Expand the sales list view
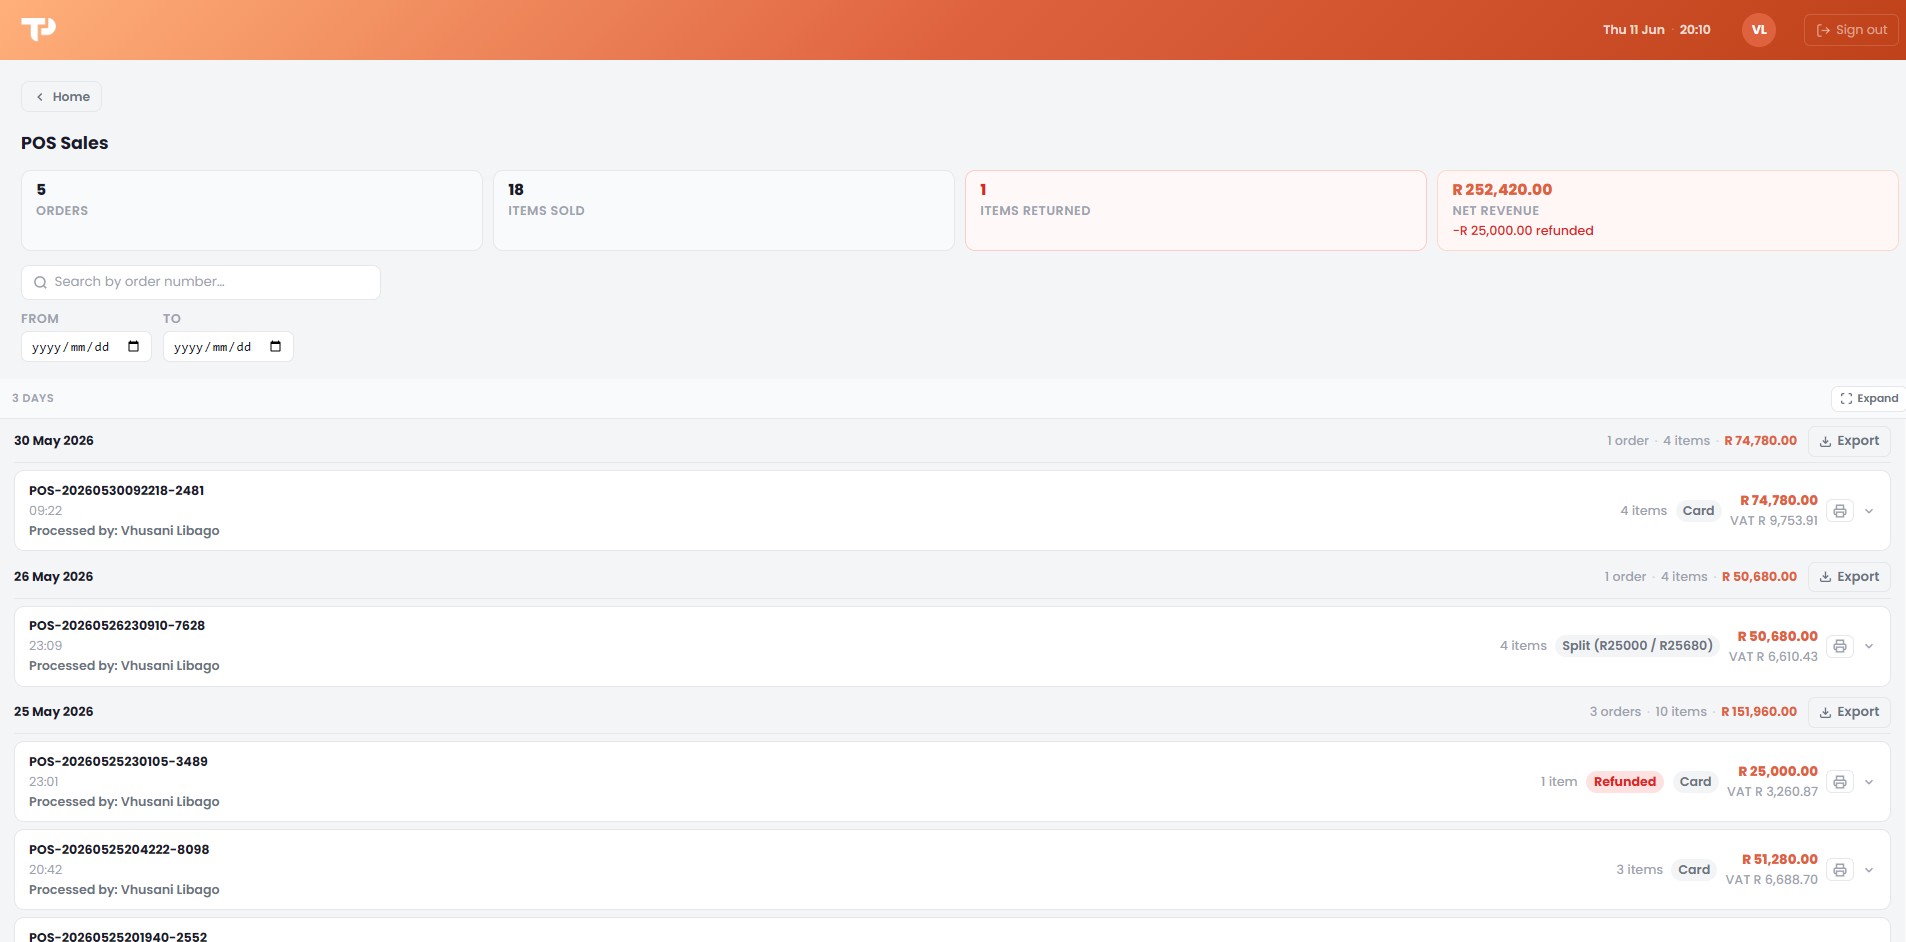The image size is (1906, 942). click(1868, 398)
